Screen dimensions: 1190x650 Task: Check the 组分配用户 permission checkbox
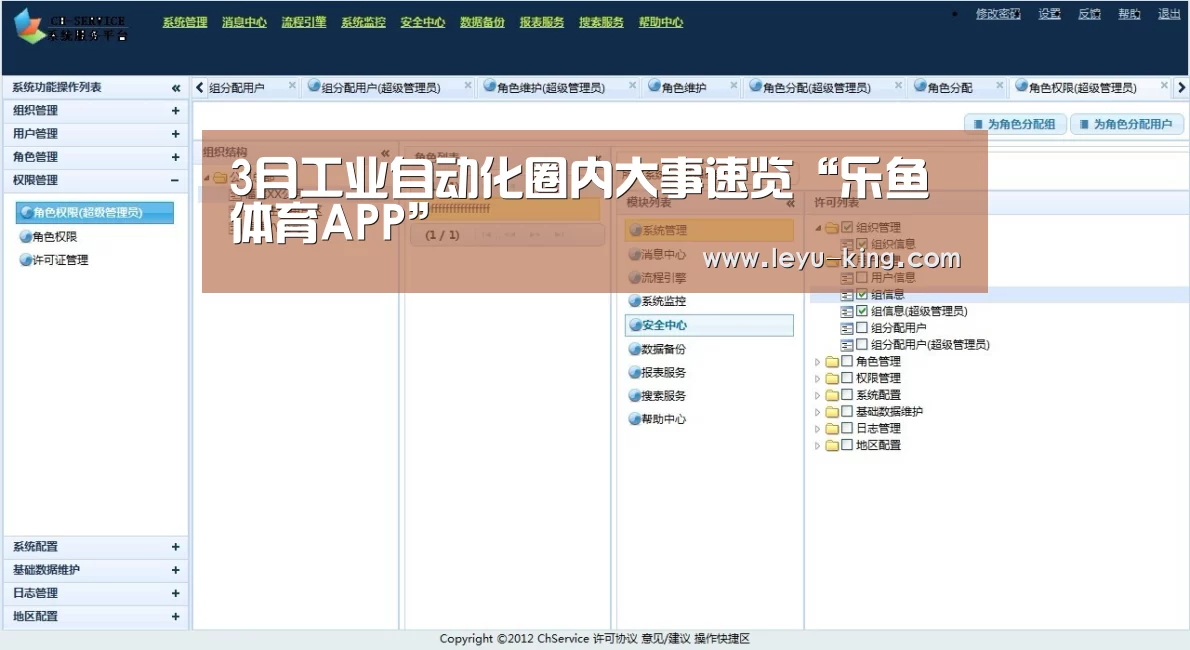(x=861, y=327)
